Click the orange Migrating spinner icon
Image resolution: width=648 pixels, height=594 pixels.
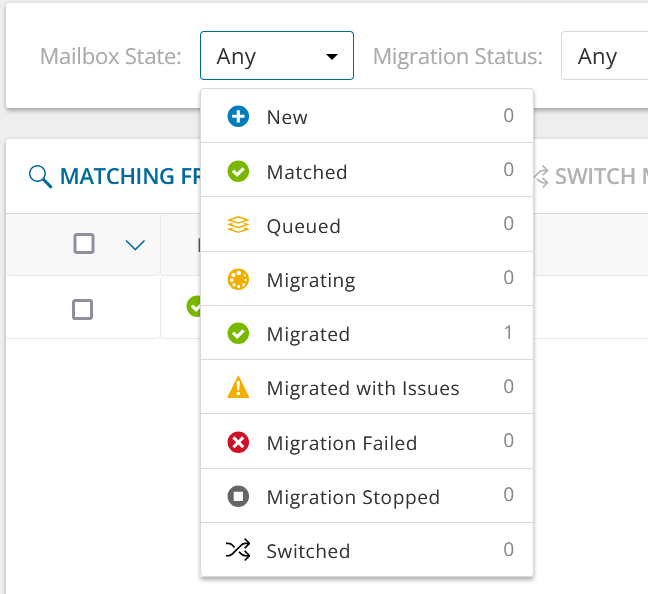(238, 280)
